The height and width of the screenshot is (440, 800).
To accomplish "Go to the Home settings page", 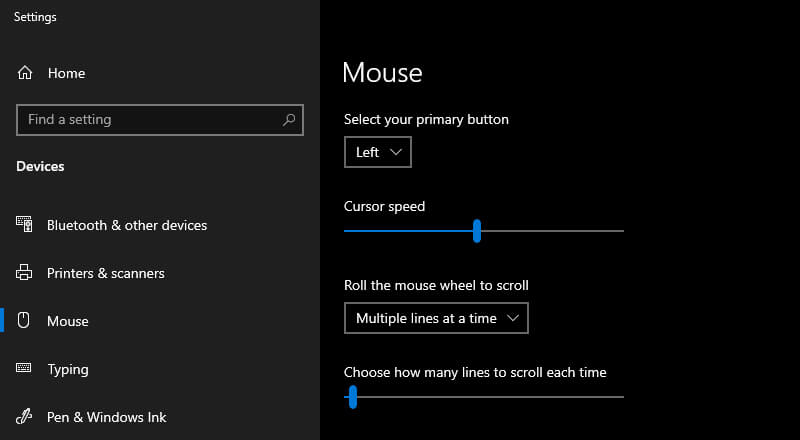I will [66, 73].
